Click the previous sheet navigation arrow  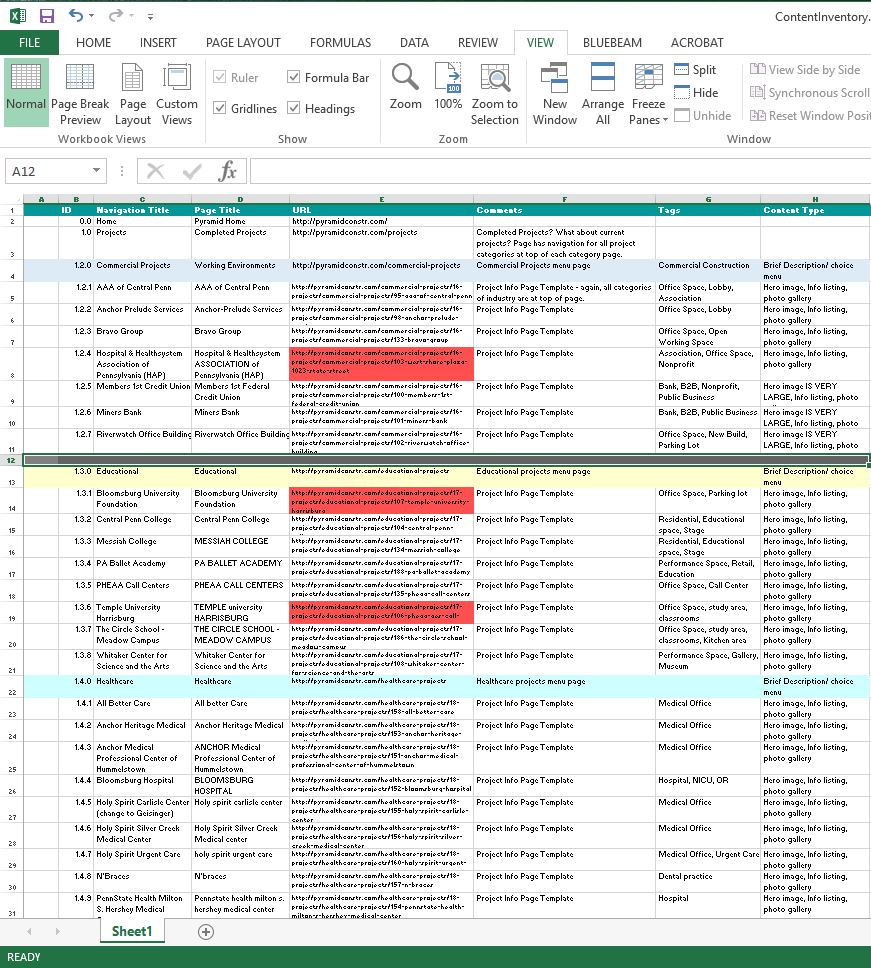(x=29, y=931)
